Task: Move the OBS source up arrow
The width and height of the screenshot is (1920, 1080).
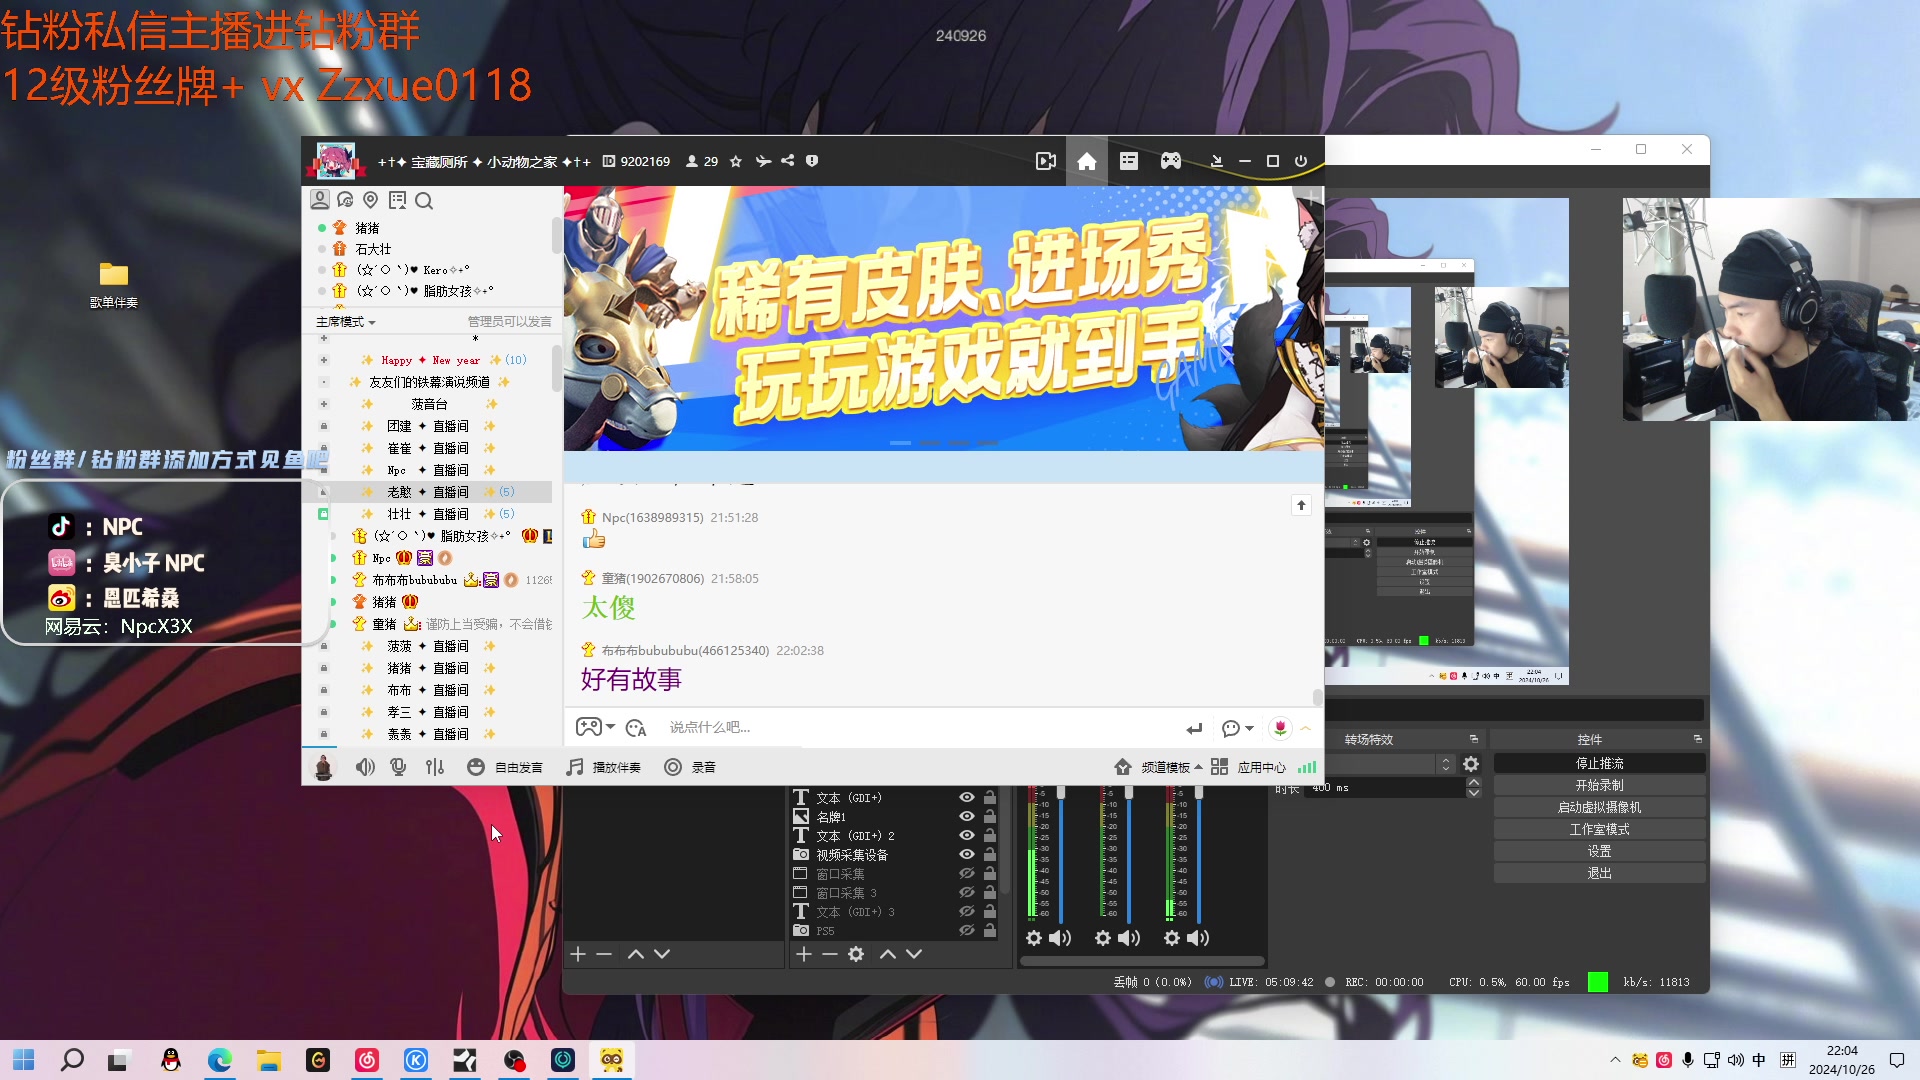Action: pyautogui.click(x=888, y=954)
